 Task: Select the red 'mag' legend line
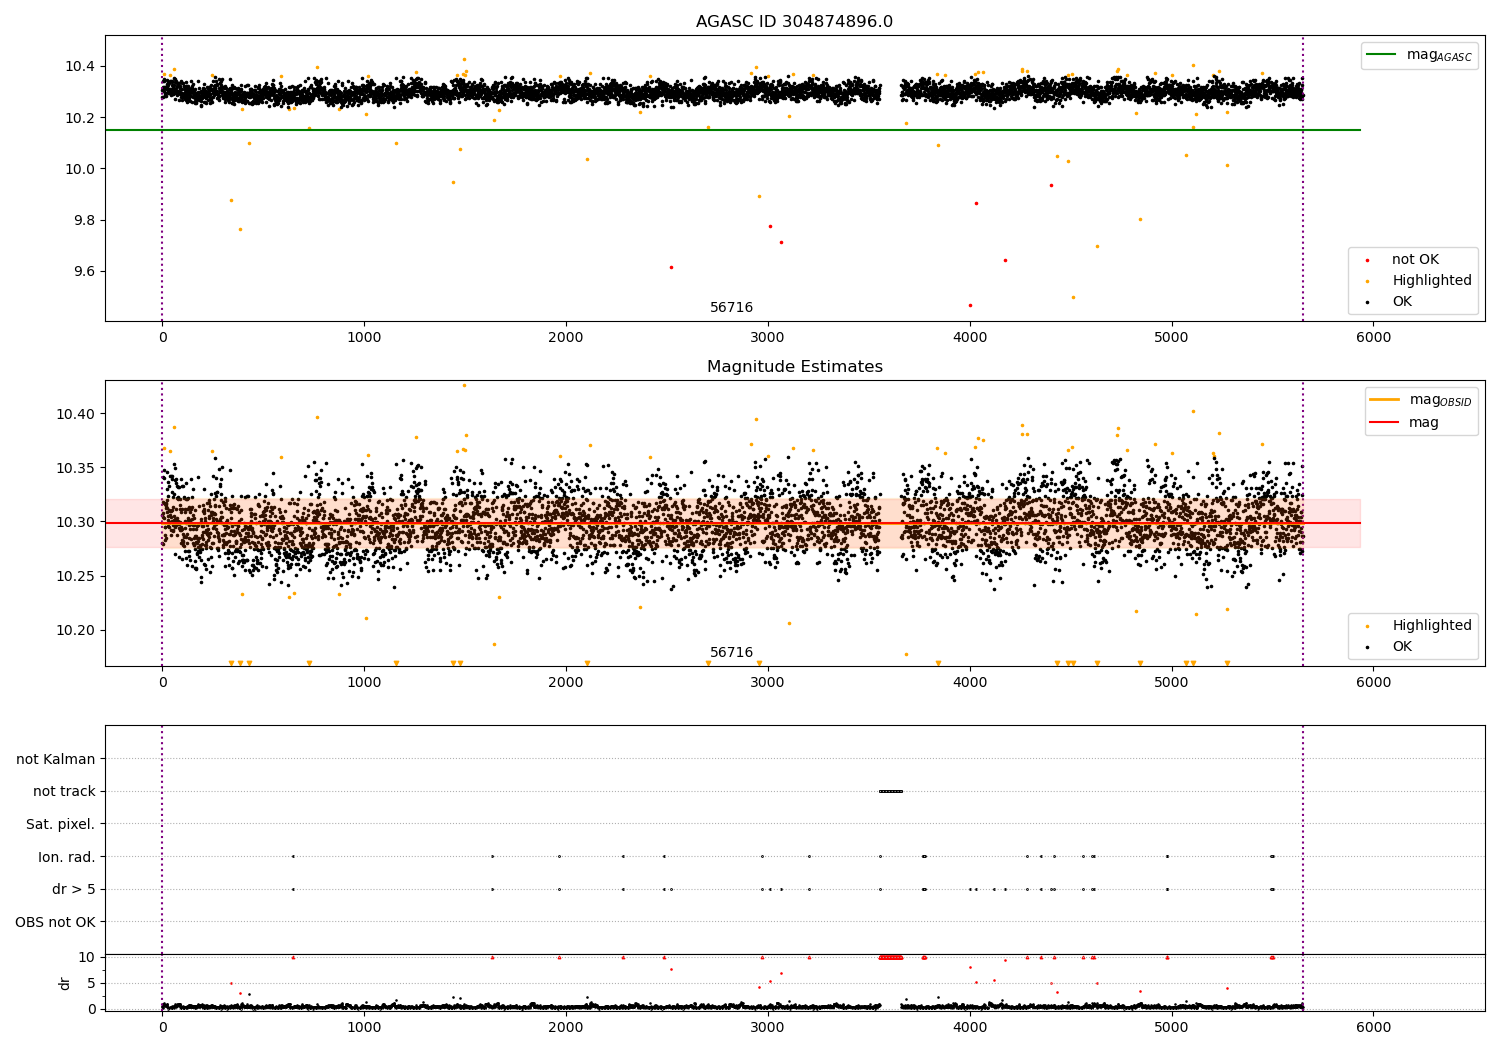pos(1385,422)
